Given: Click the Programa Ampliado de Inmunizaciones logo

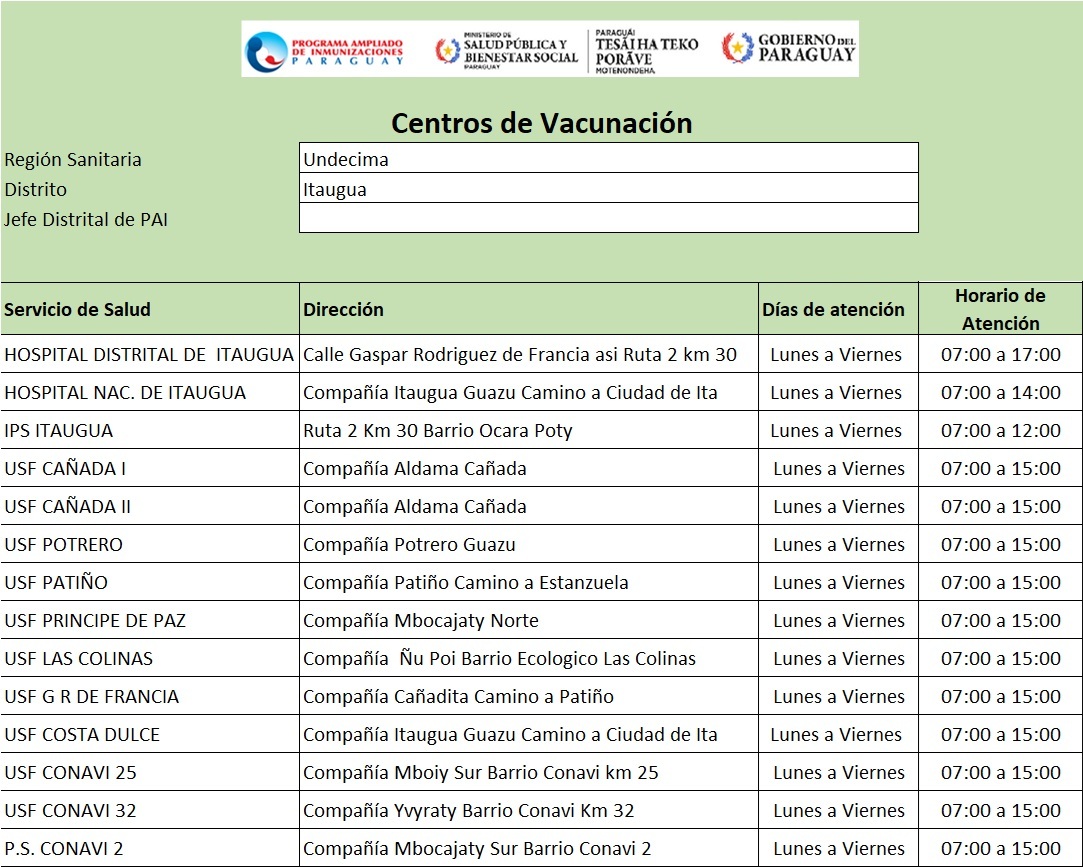Looking at the screenshot, I should [325, 50].
